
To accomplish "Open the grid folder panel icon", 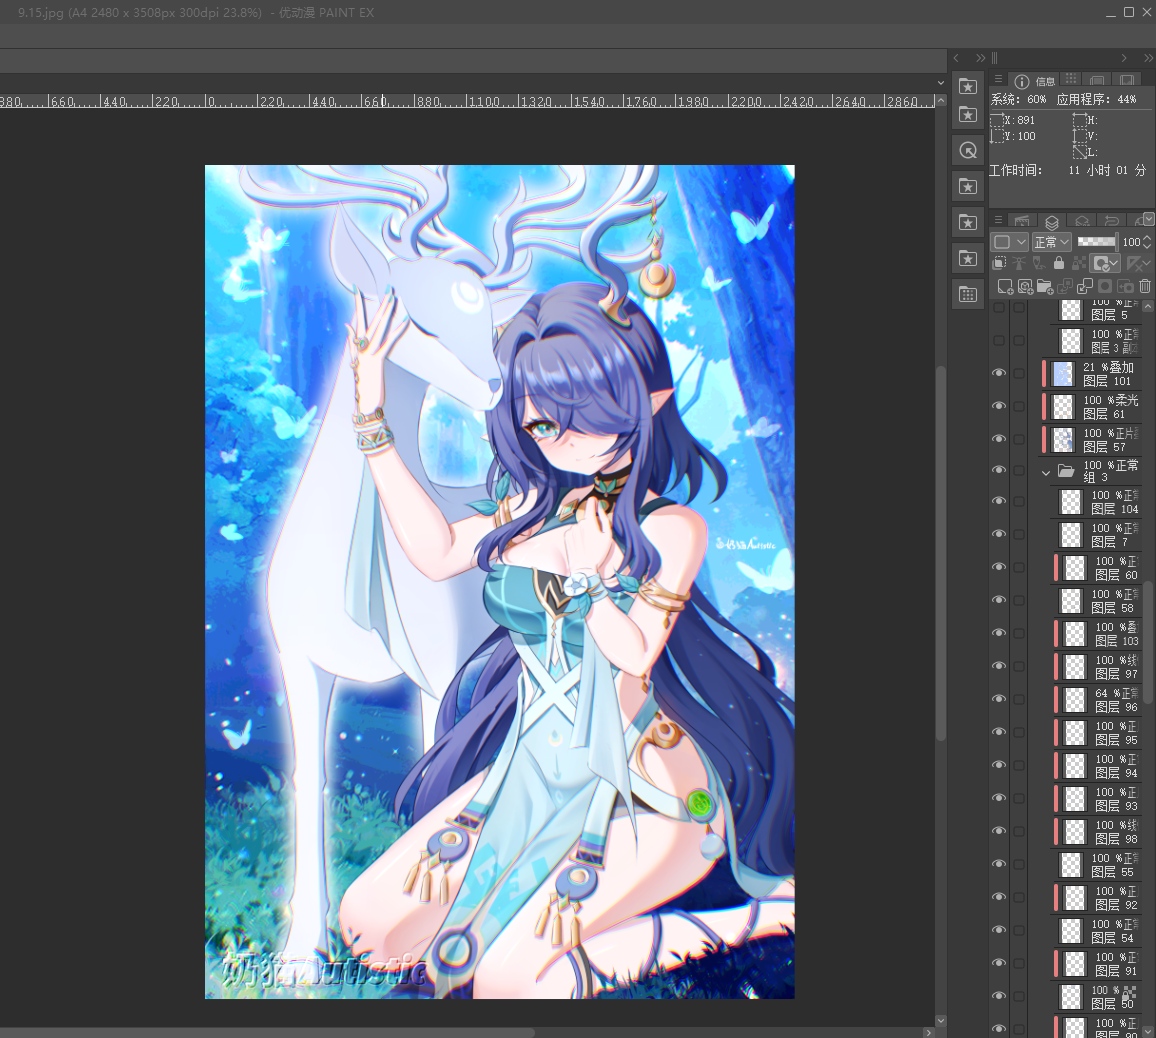I will pos(968,295).
